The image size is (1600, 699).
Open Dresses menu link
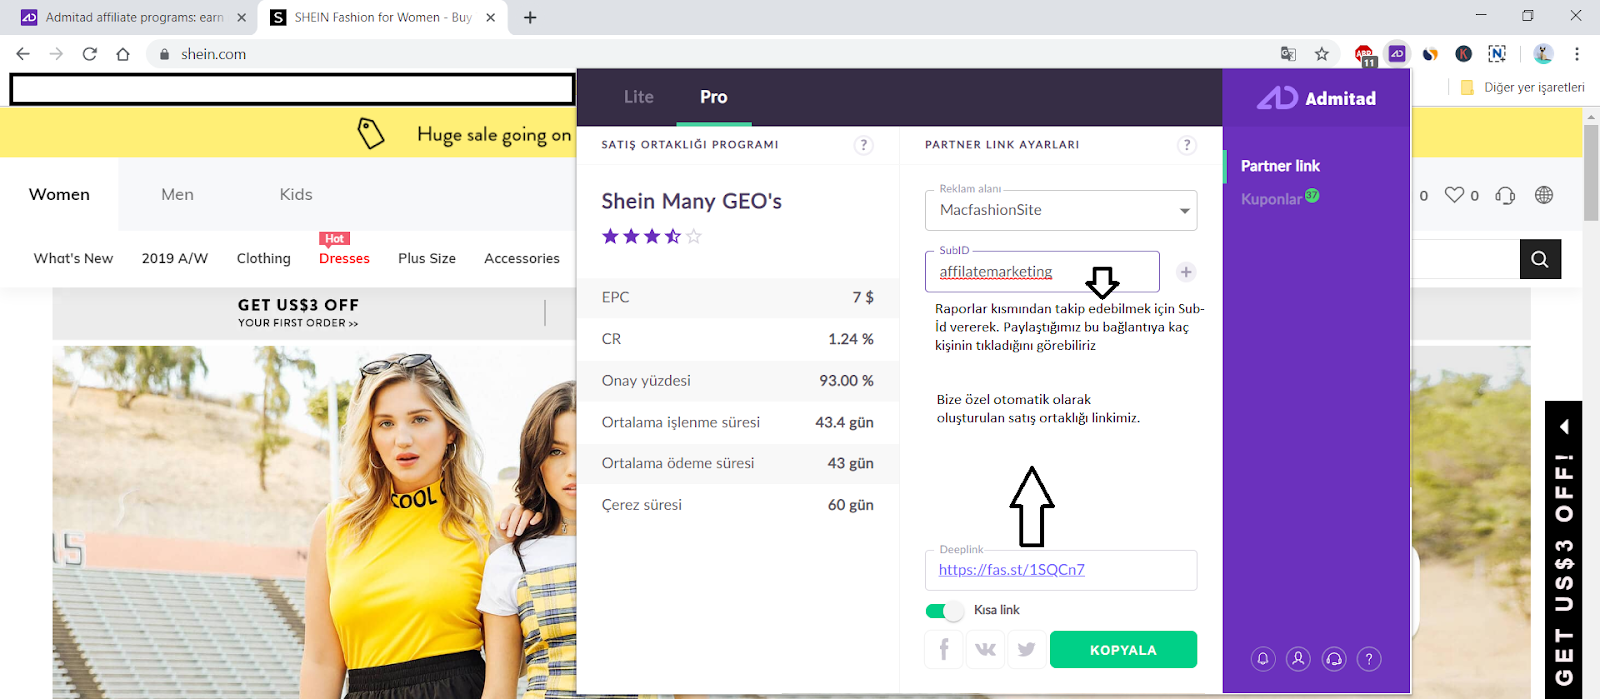click(344, 258)
